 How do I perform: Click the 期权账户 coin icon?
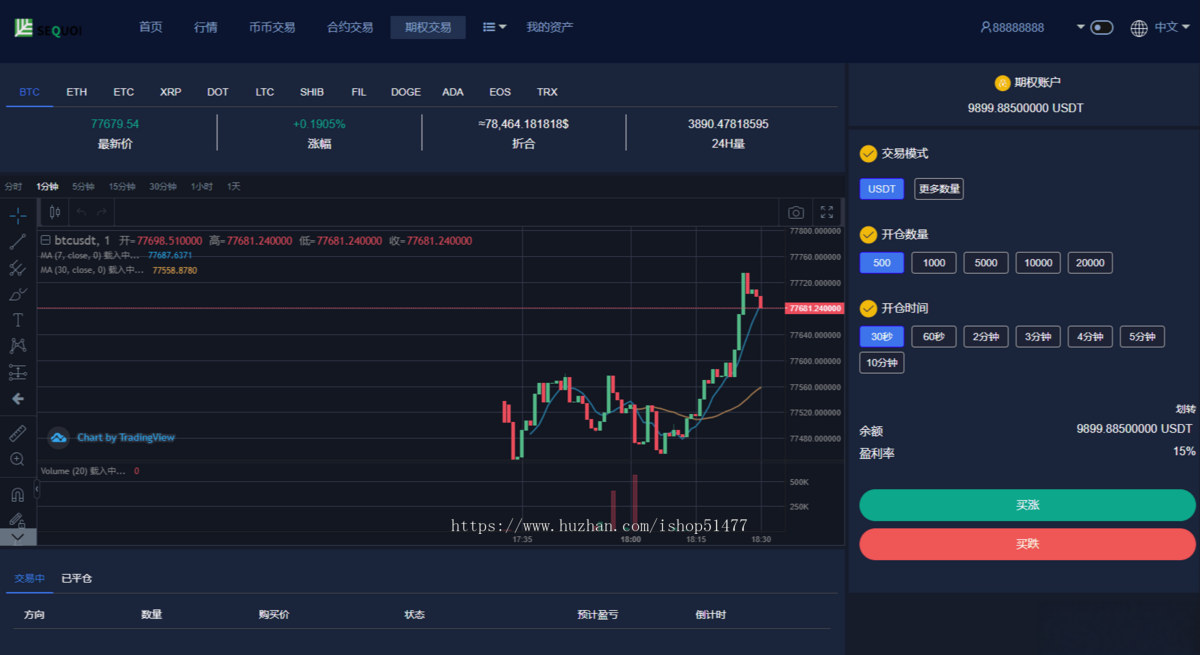click(1002, 83)
